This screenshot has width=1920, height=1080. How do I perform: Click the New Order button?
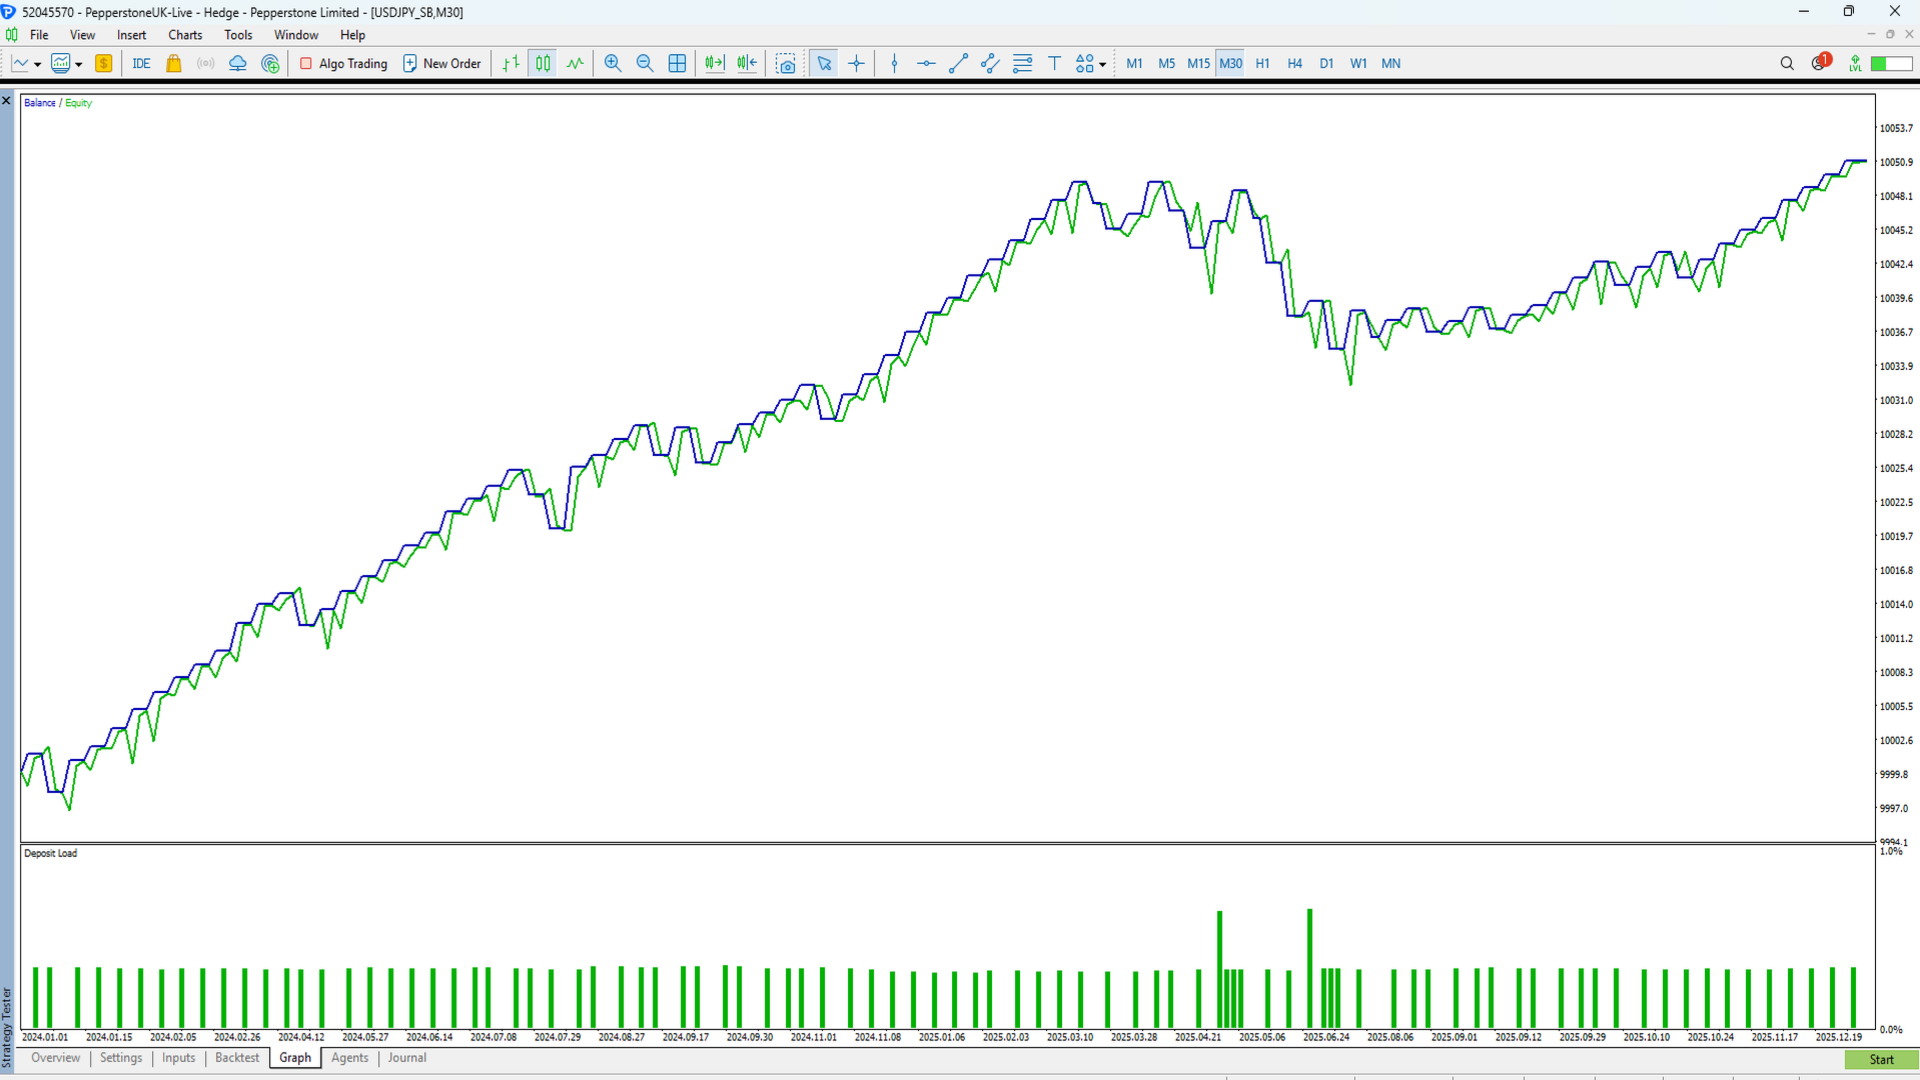click(442, 63)
